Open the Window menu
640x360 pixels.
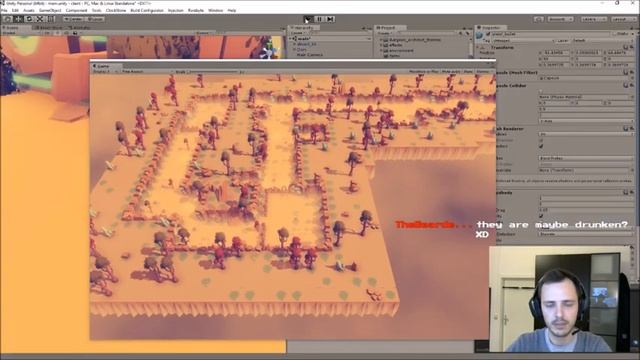click(216, 10)
